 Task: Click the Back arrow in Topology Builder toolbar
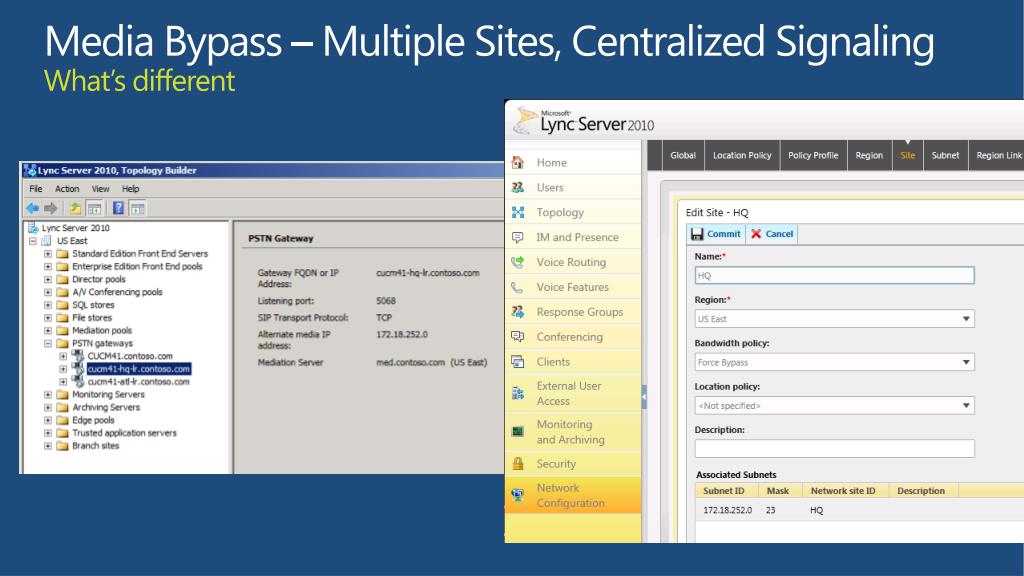(32, 208)
